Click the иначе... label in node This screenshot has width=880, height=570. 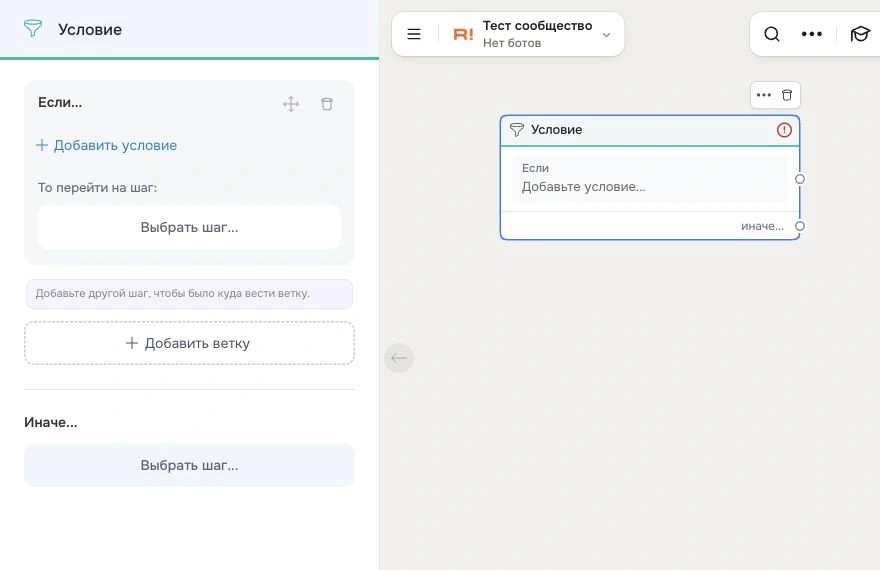click(762, 226)
